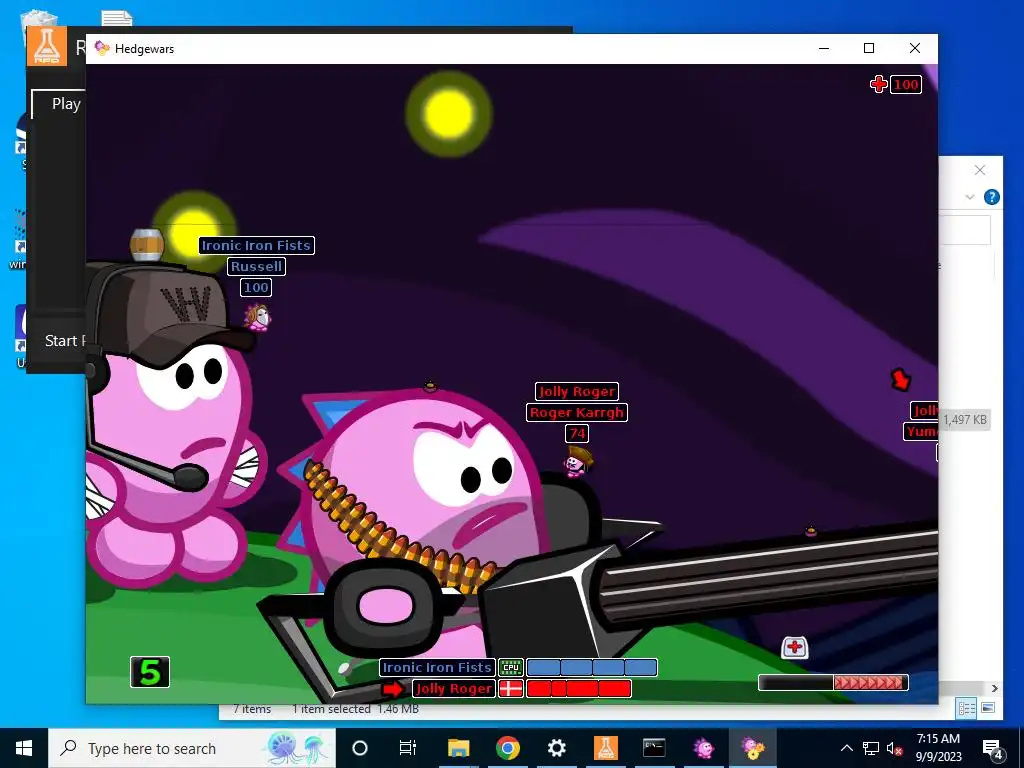
Task: Open the notification center with 4 alerts
Action: tap(992, 748)
